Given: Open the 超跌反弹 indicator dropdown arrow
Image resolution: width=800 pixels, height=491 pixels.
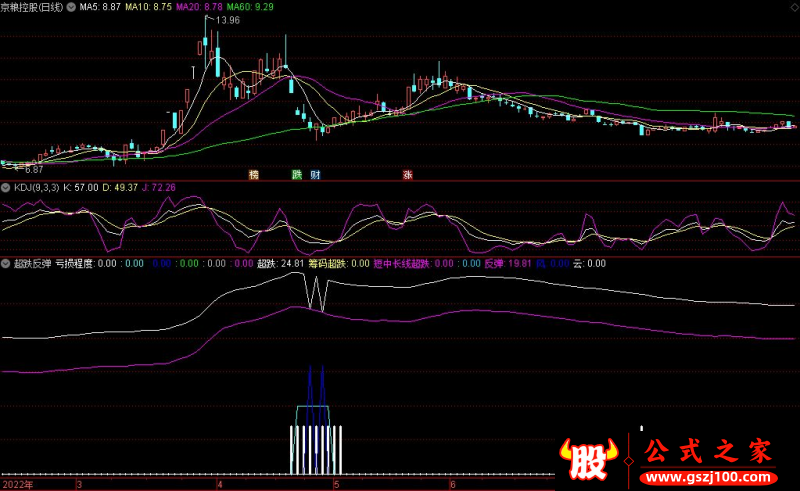Looking at the screenshot, I should (x=6, y=264).
